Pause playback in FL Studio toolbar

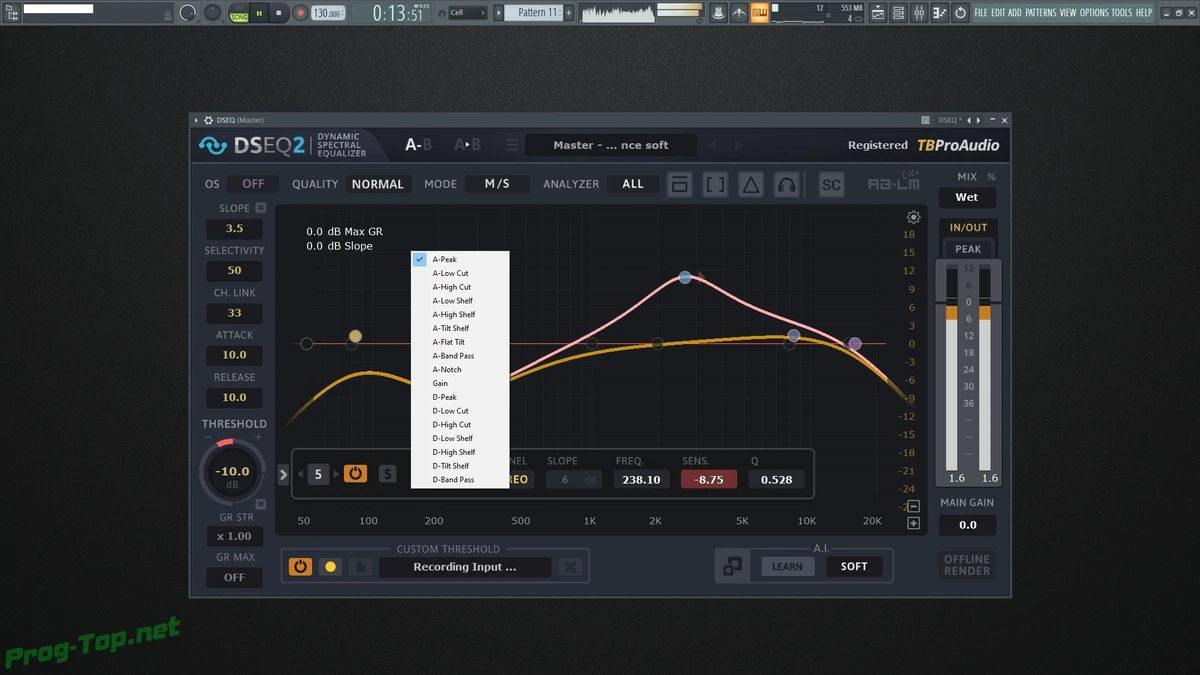[259, 13]
